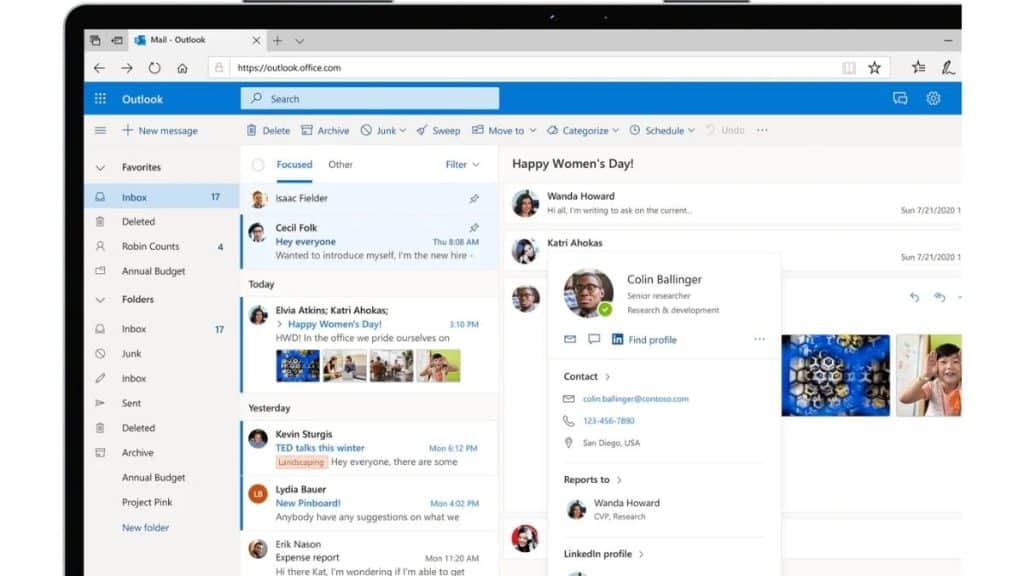Open the reading view icon in address bar
This screenshot has height=576, width=1024.
(848, 68)
